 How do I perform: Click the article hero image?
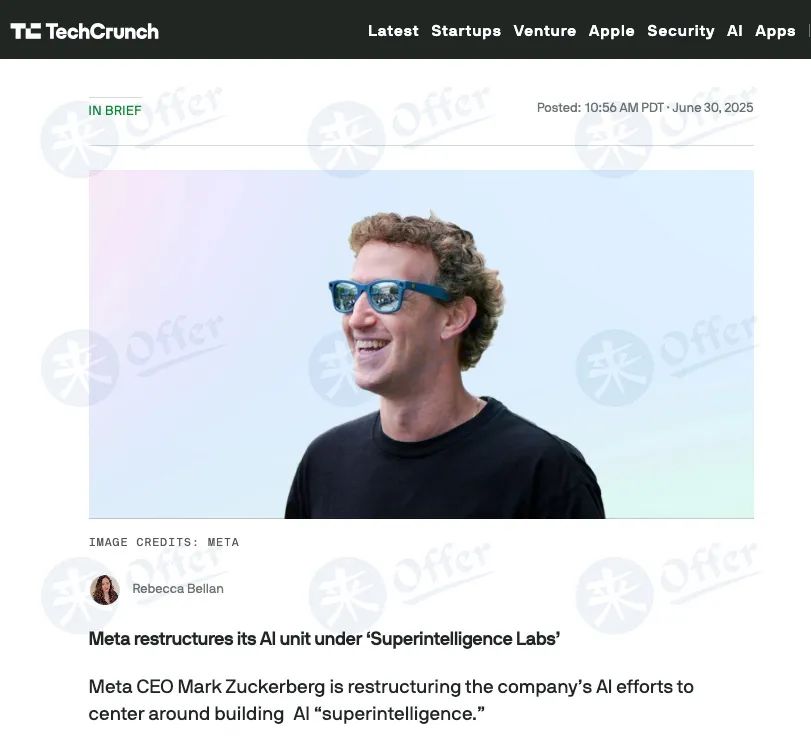pyautogui.click(x=421, y=344)
